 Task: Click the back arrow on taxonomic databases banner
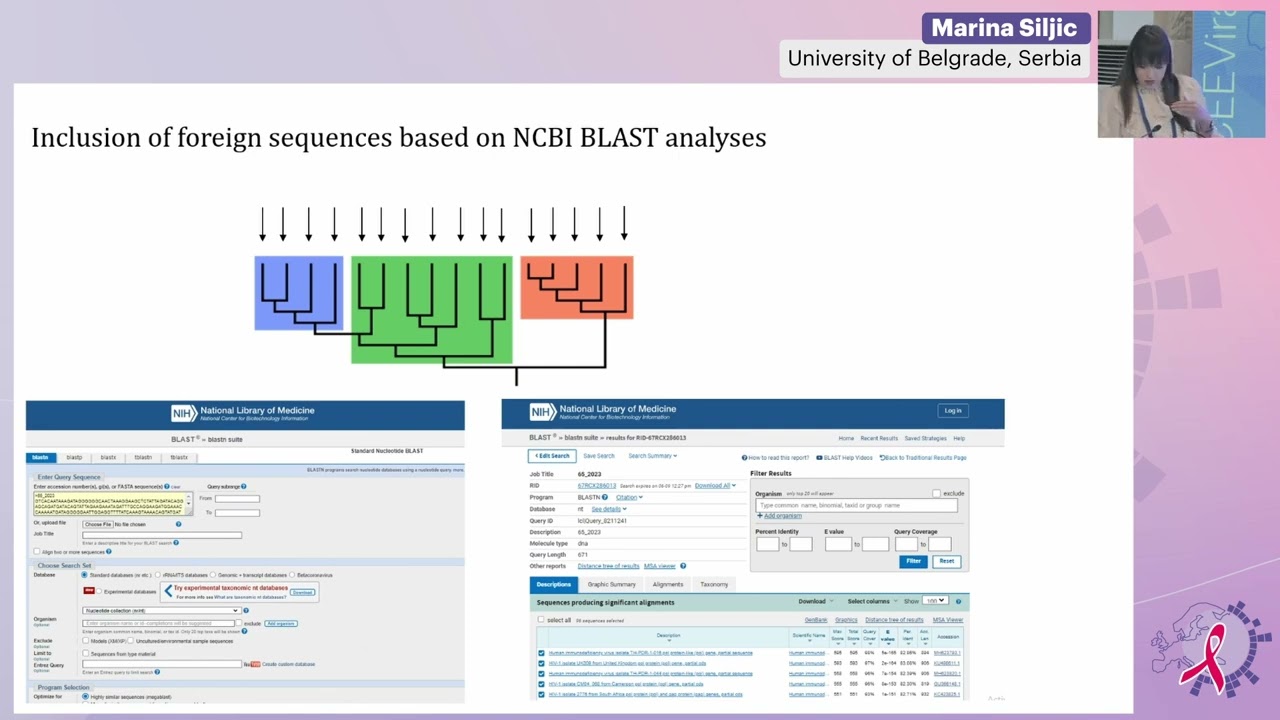pos(168,590)
